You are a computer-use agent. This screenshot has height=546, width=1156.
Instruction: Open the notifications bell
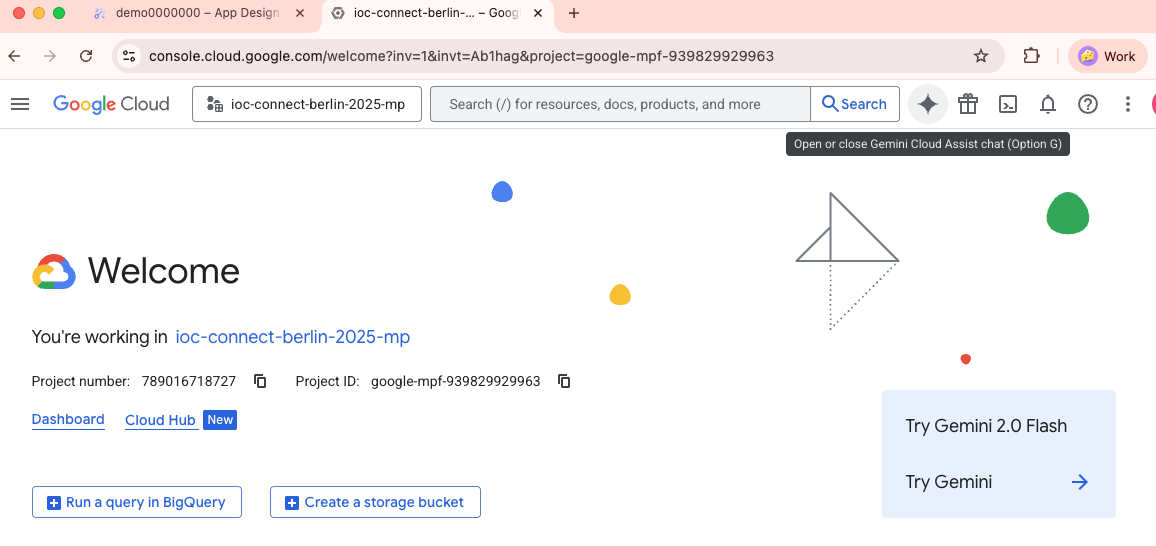[1048, 104]
